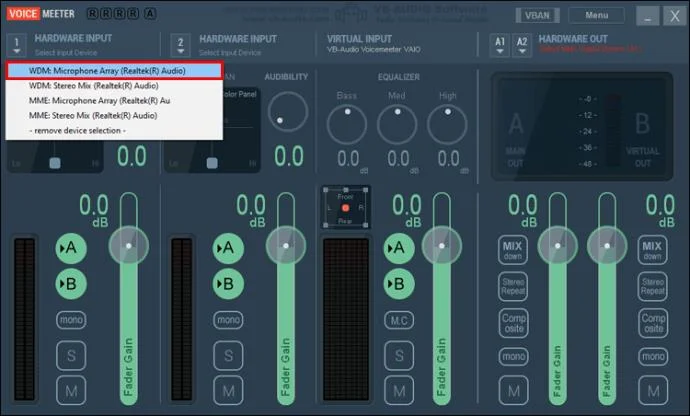Toggle right MIX down button
Image resolution: width=690 pixels, height=416 pixels.
[652, 250]
